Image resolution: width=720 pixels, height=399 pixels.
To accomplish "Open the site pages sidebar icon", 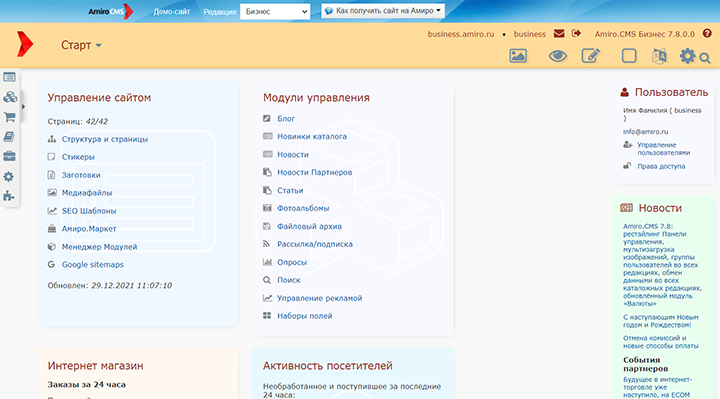I will coord(9,77).
